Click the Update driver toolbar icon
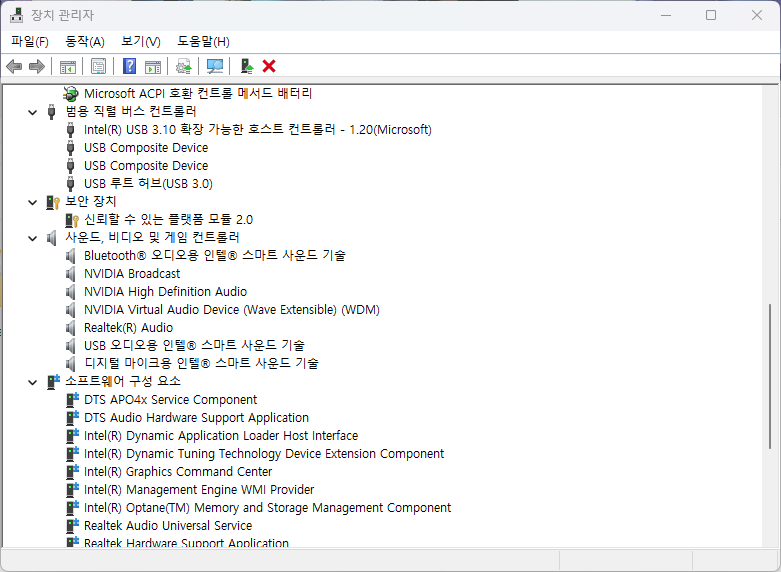 point(184,66)
